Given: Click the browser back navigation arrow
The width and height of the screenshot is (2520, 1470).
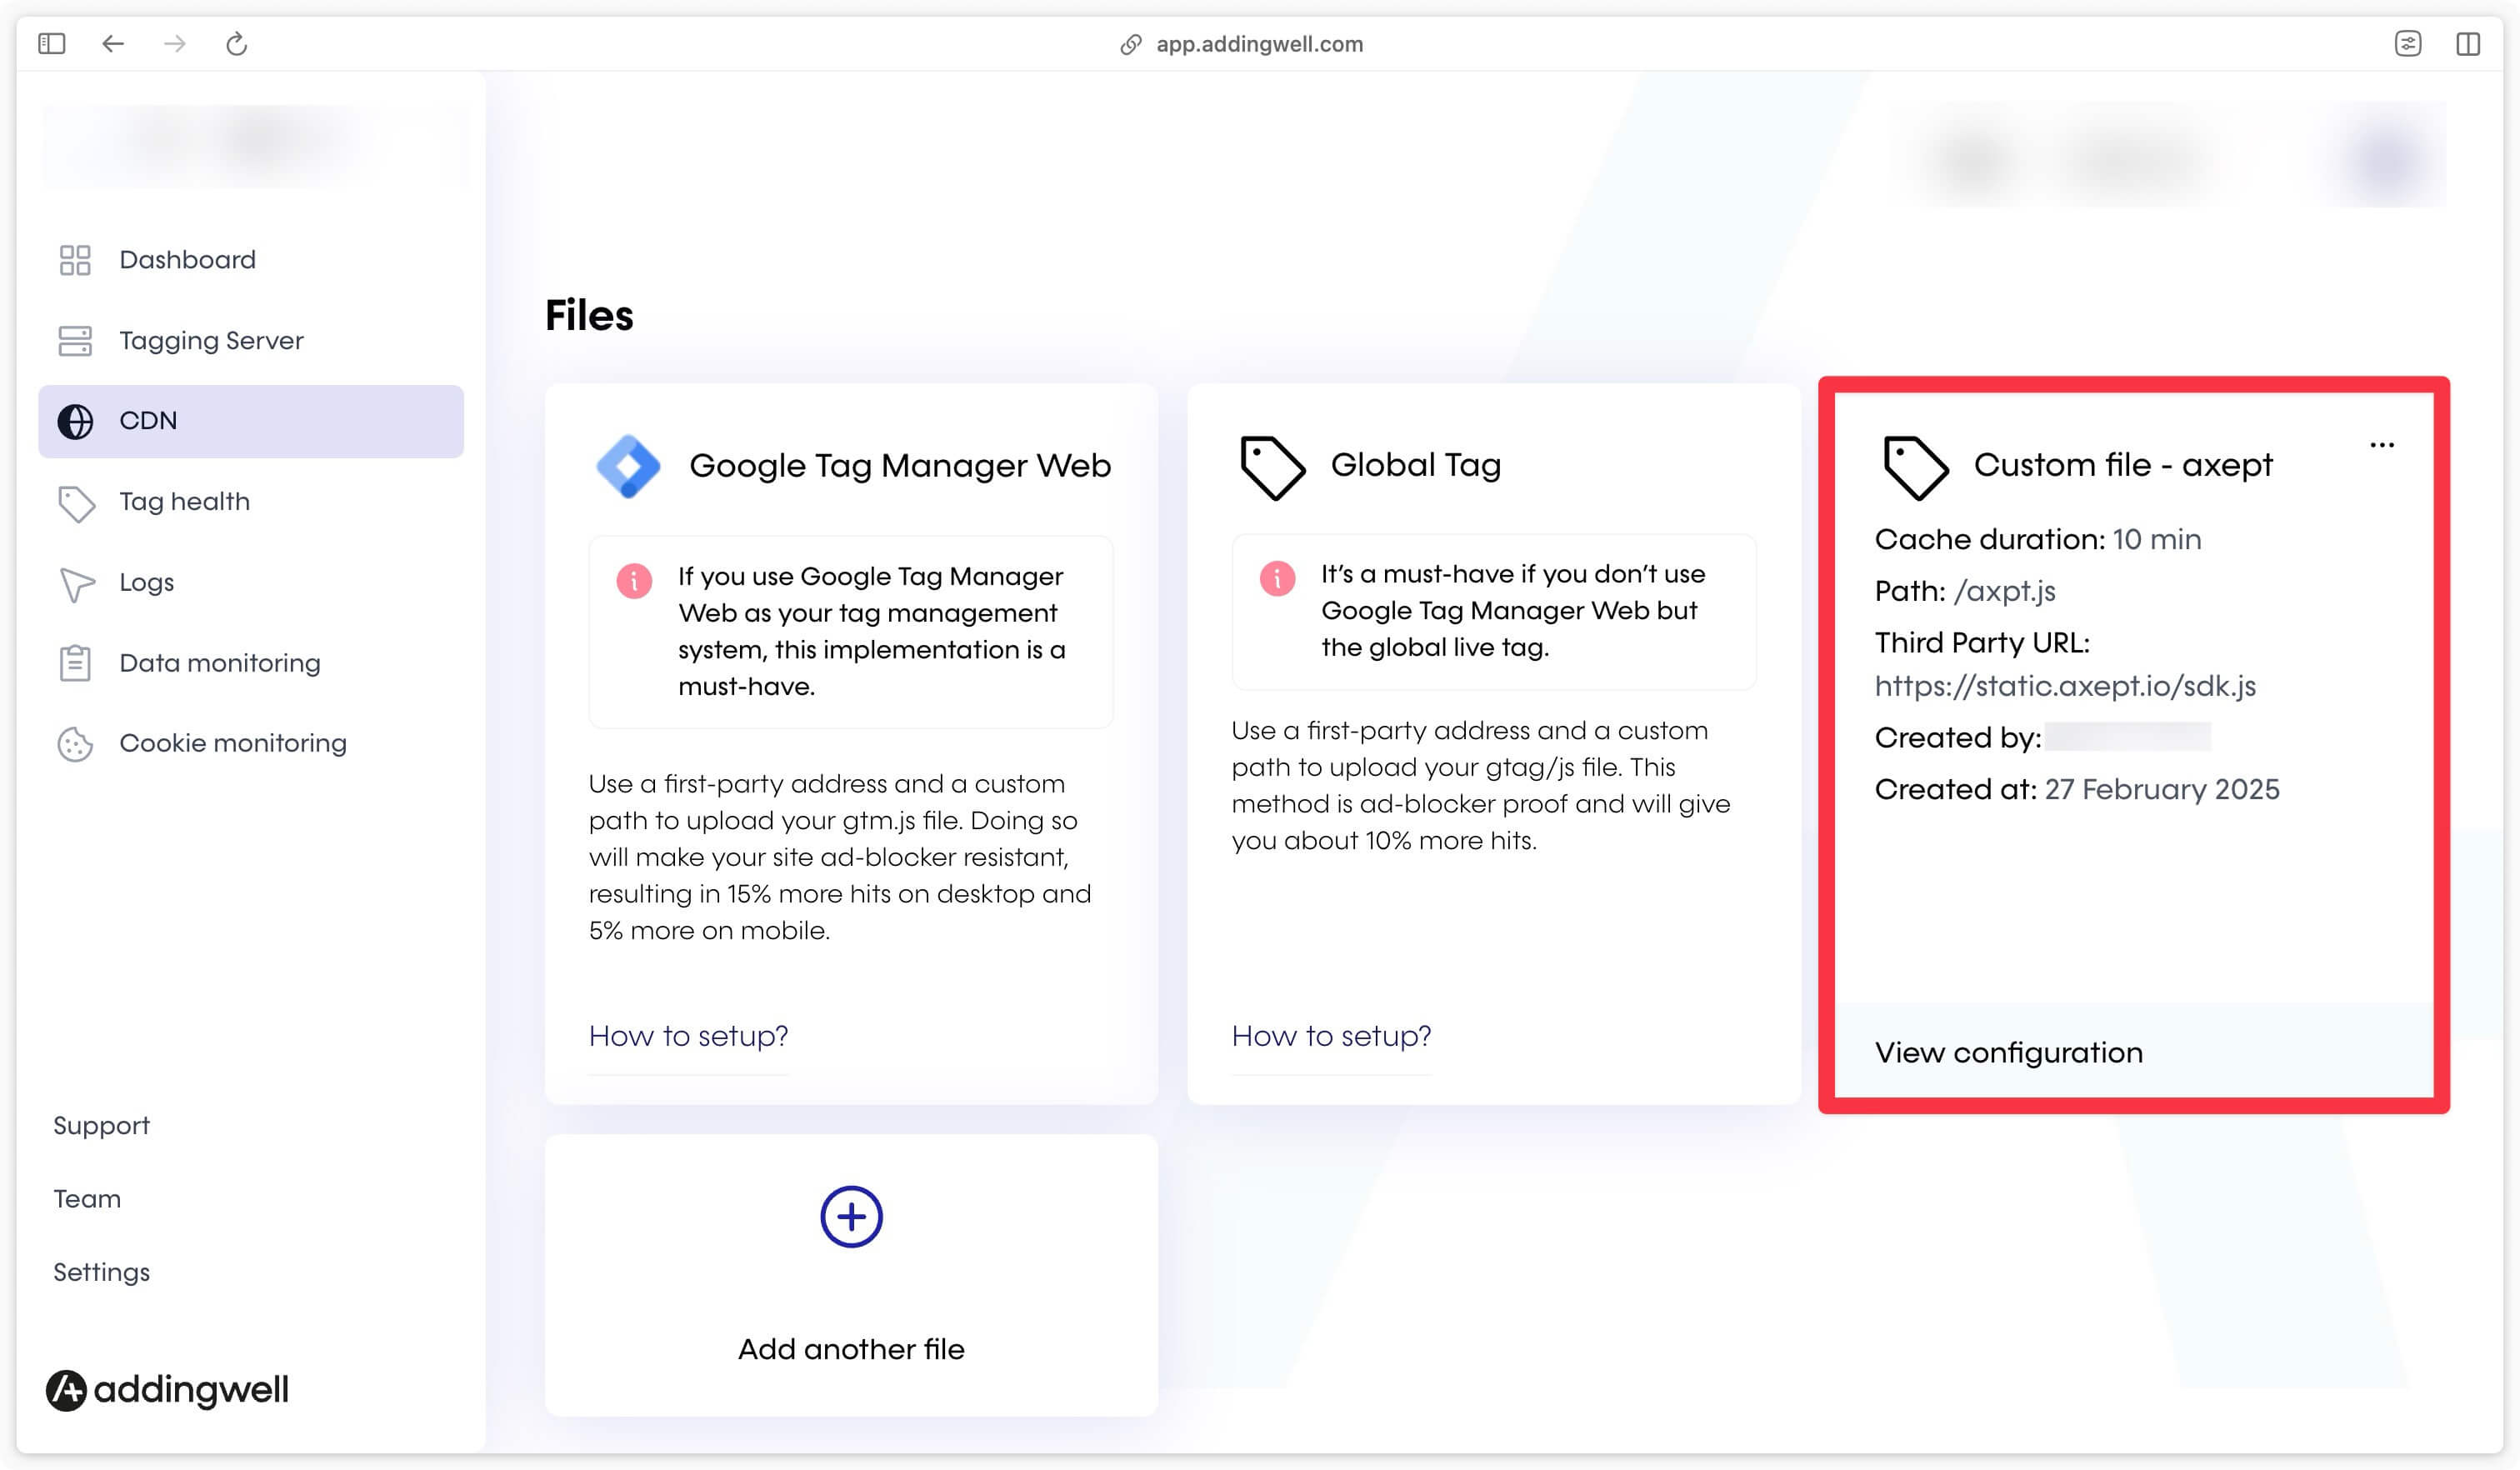Looking at the screenshot, I should pyautogui.click(x=108, y=43).
